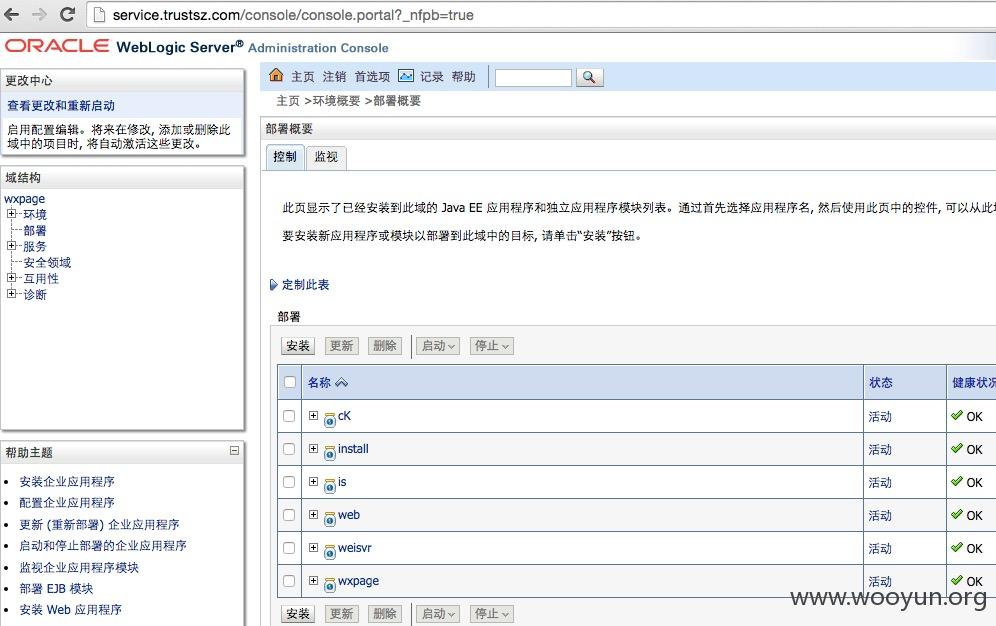Click 帮助 in the toolbar
This screenshot has height=626, width=996.
click(463, 77)
